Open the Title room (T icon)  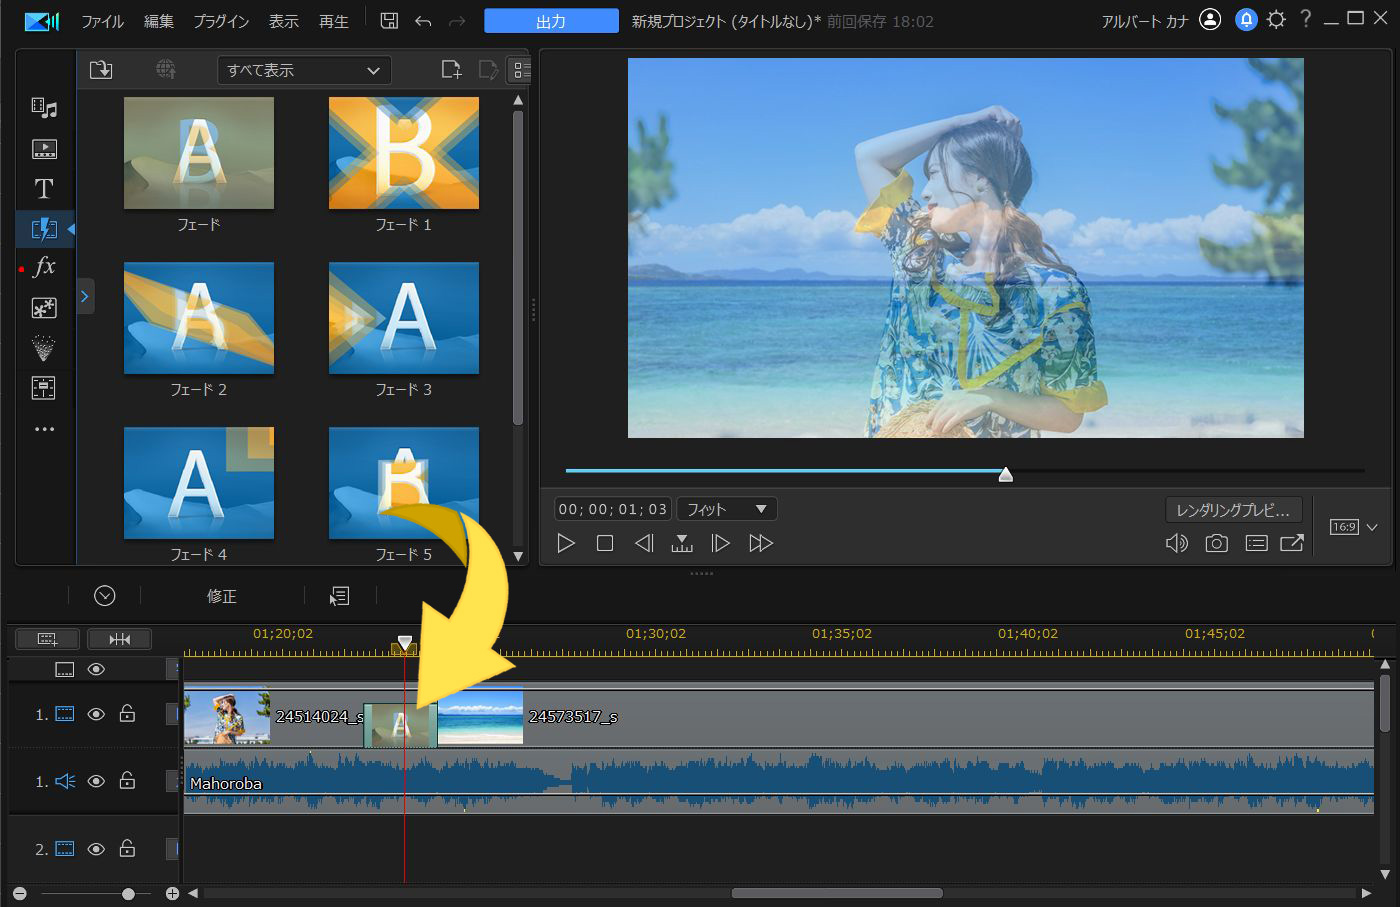[x=44, y=189]
